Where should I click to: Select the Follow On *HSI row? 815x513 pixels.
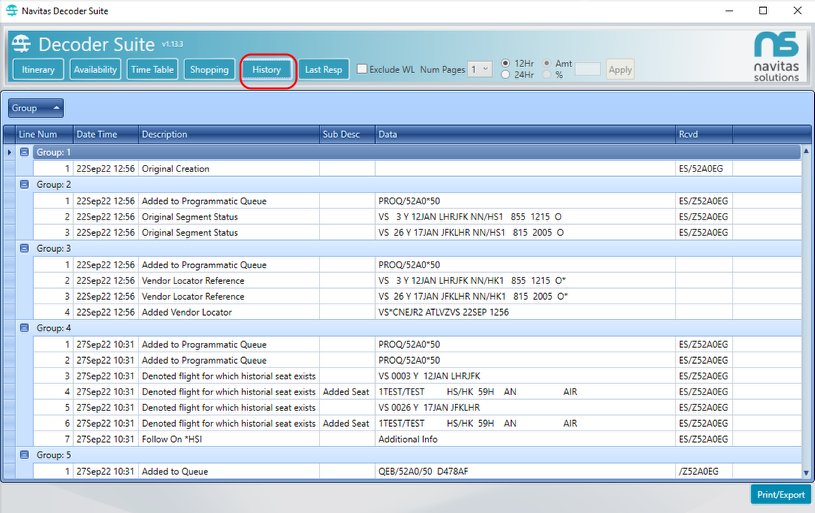[x=417, y=439]
